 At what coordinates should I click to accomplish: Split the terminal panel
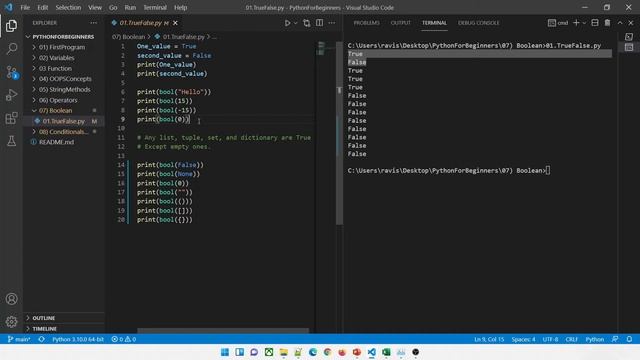pyautogui.click(x=595, y=23)
